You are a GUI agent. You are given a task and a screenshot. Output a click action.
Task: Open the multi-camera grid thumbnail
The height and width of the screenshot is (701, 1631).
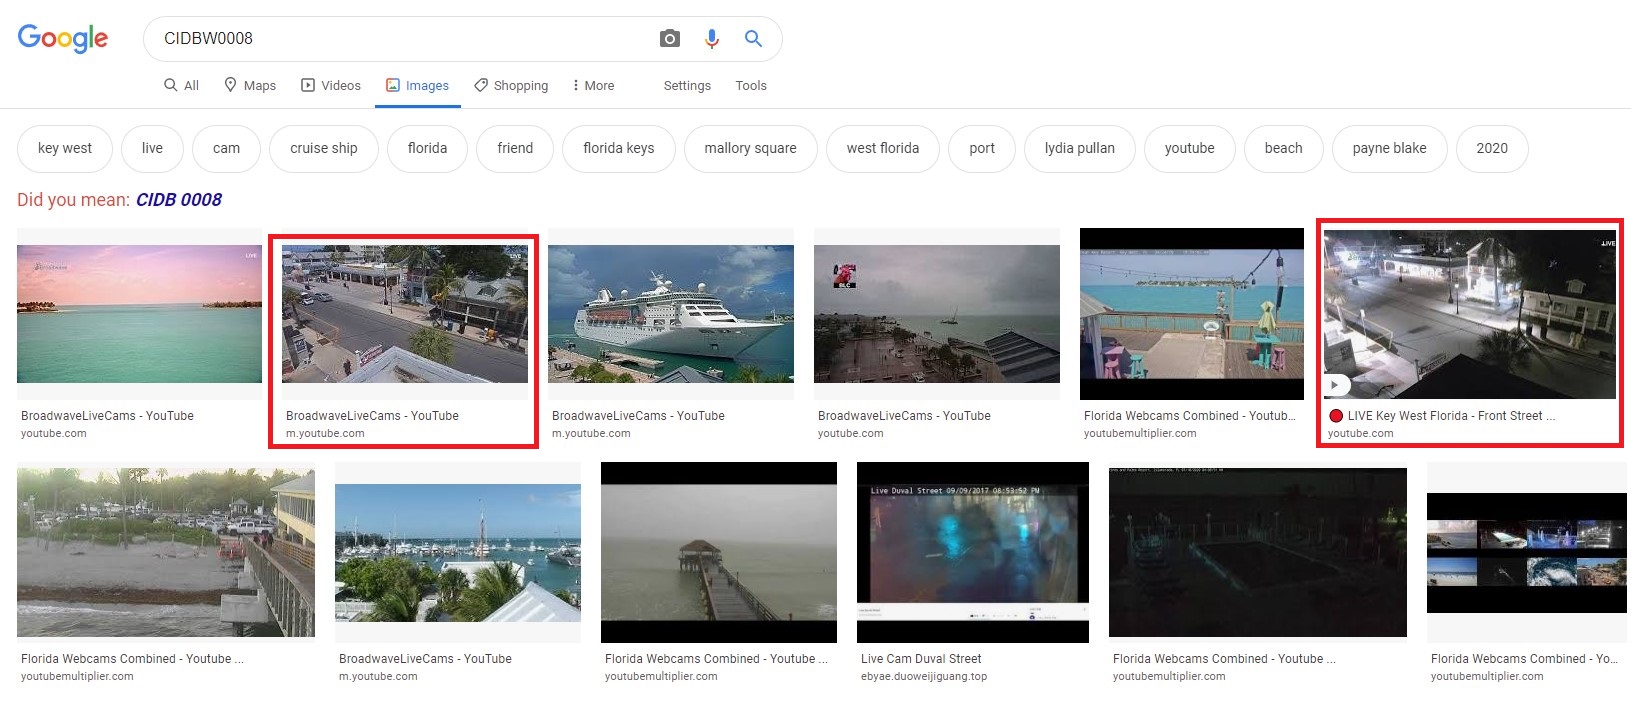click(1527, 552)
